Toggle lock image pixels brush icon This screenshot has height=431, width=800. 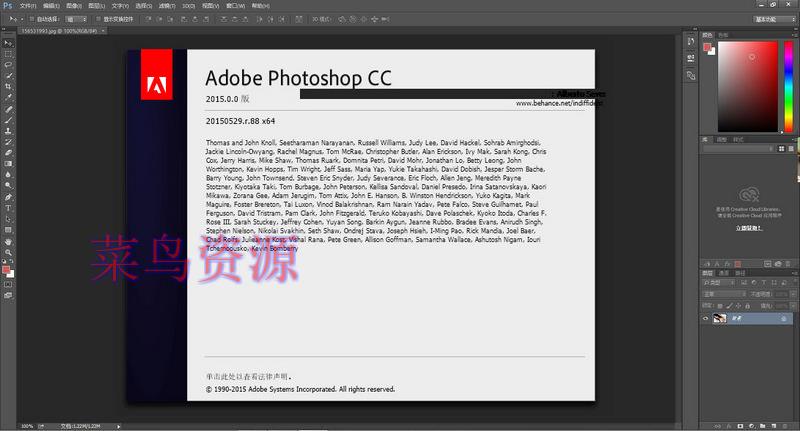coord(729,306)
